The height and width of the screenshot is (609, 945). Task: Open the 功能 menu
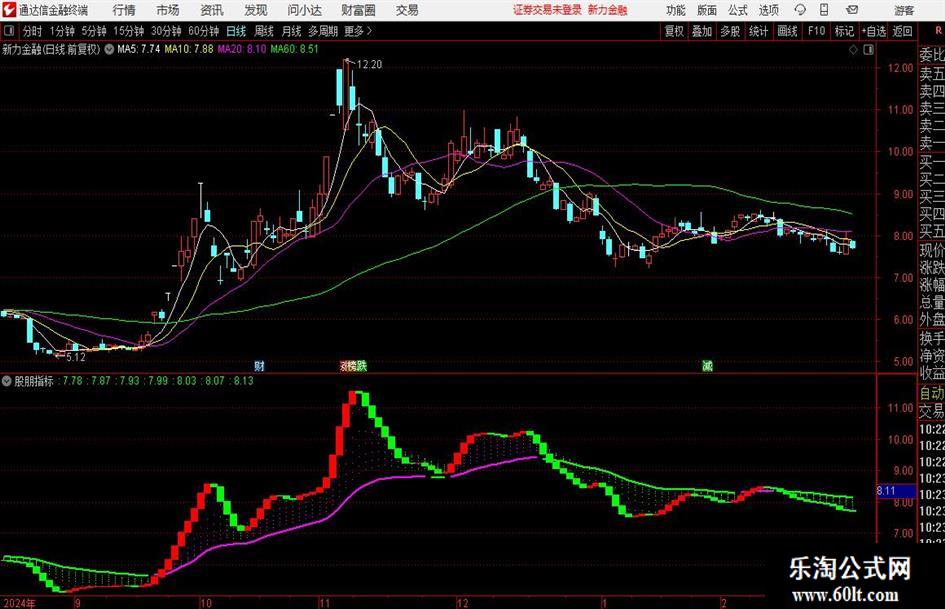point(676,10)
